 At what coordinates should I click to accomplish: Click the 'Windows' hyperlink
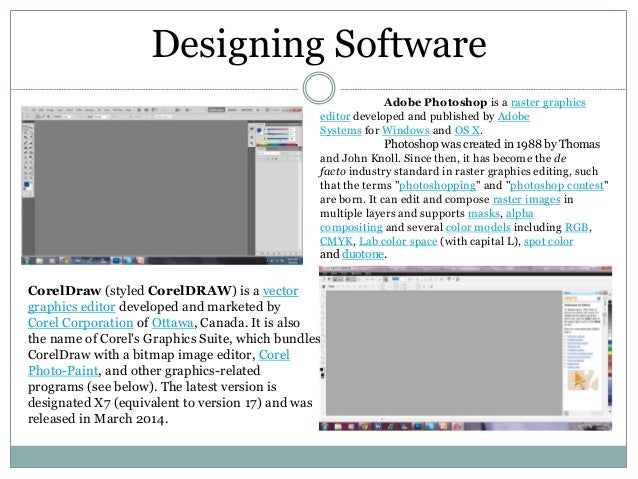tap(406, 131)
